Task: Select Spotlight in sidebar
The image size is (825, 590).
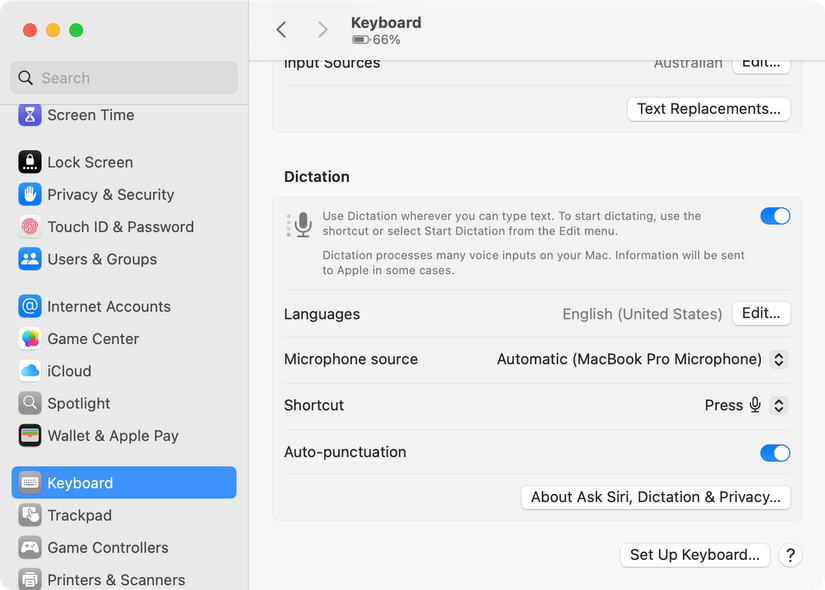Action: [x=124, y=403]
